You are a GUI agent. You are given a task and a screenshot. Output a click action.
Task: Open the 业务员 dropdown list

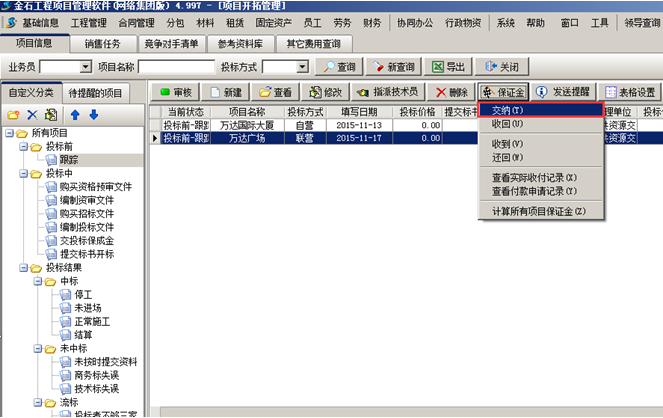(x=85, y=67)
